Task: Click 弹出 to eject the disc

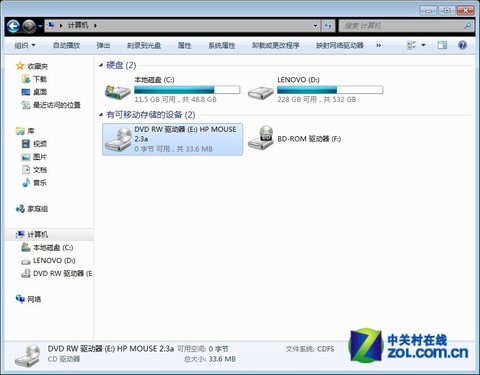Action: 103,45
